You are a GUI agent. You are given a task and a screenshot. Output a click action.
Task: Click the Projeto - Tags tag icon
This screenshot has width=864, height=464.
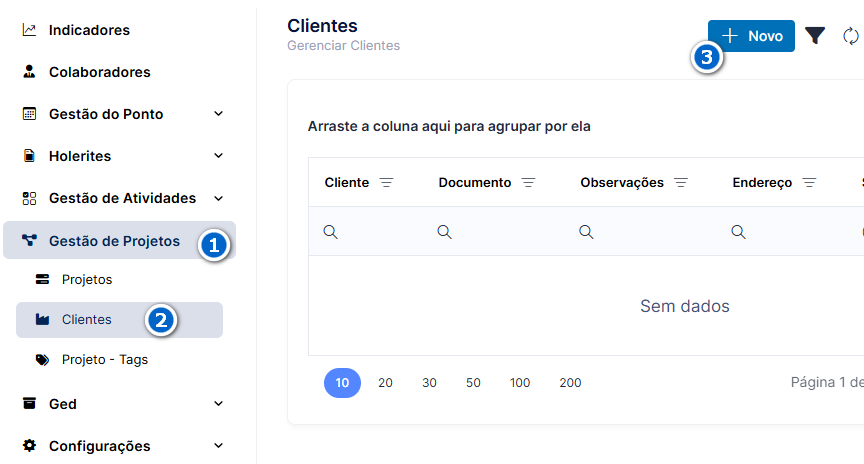click(x=42, y=360)
